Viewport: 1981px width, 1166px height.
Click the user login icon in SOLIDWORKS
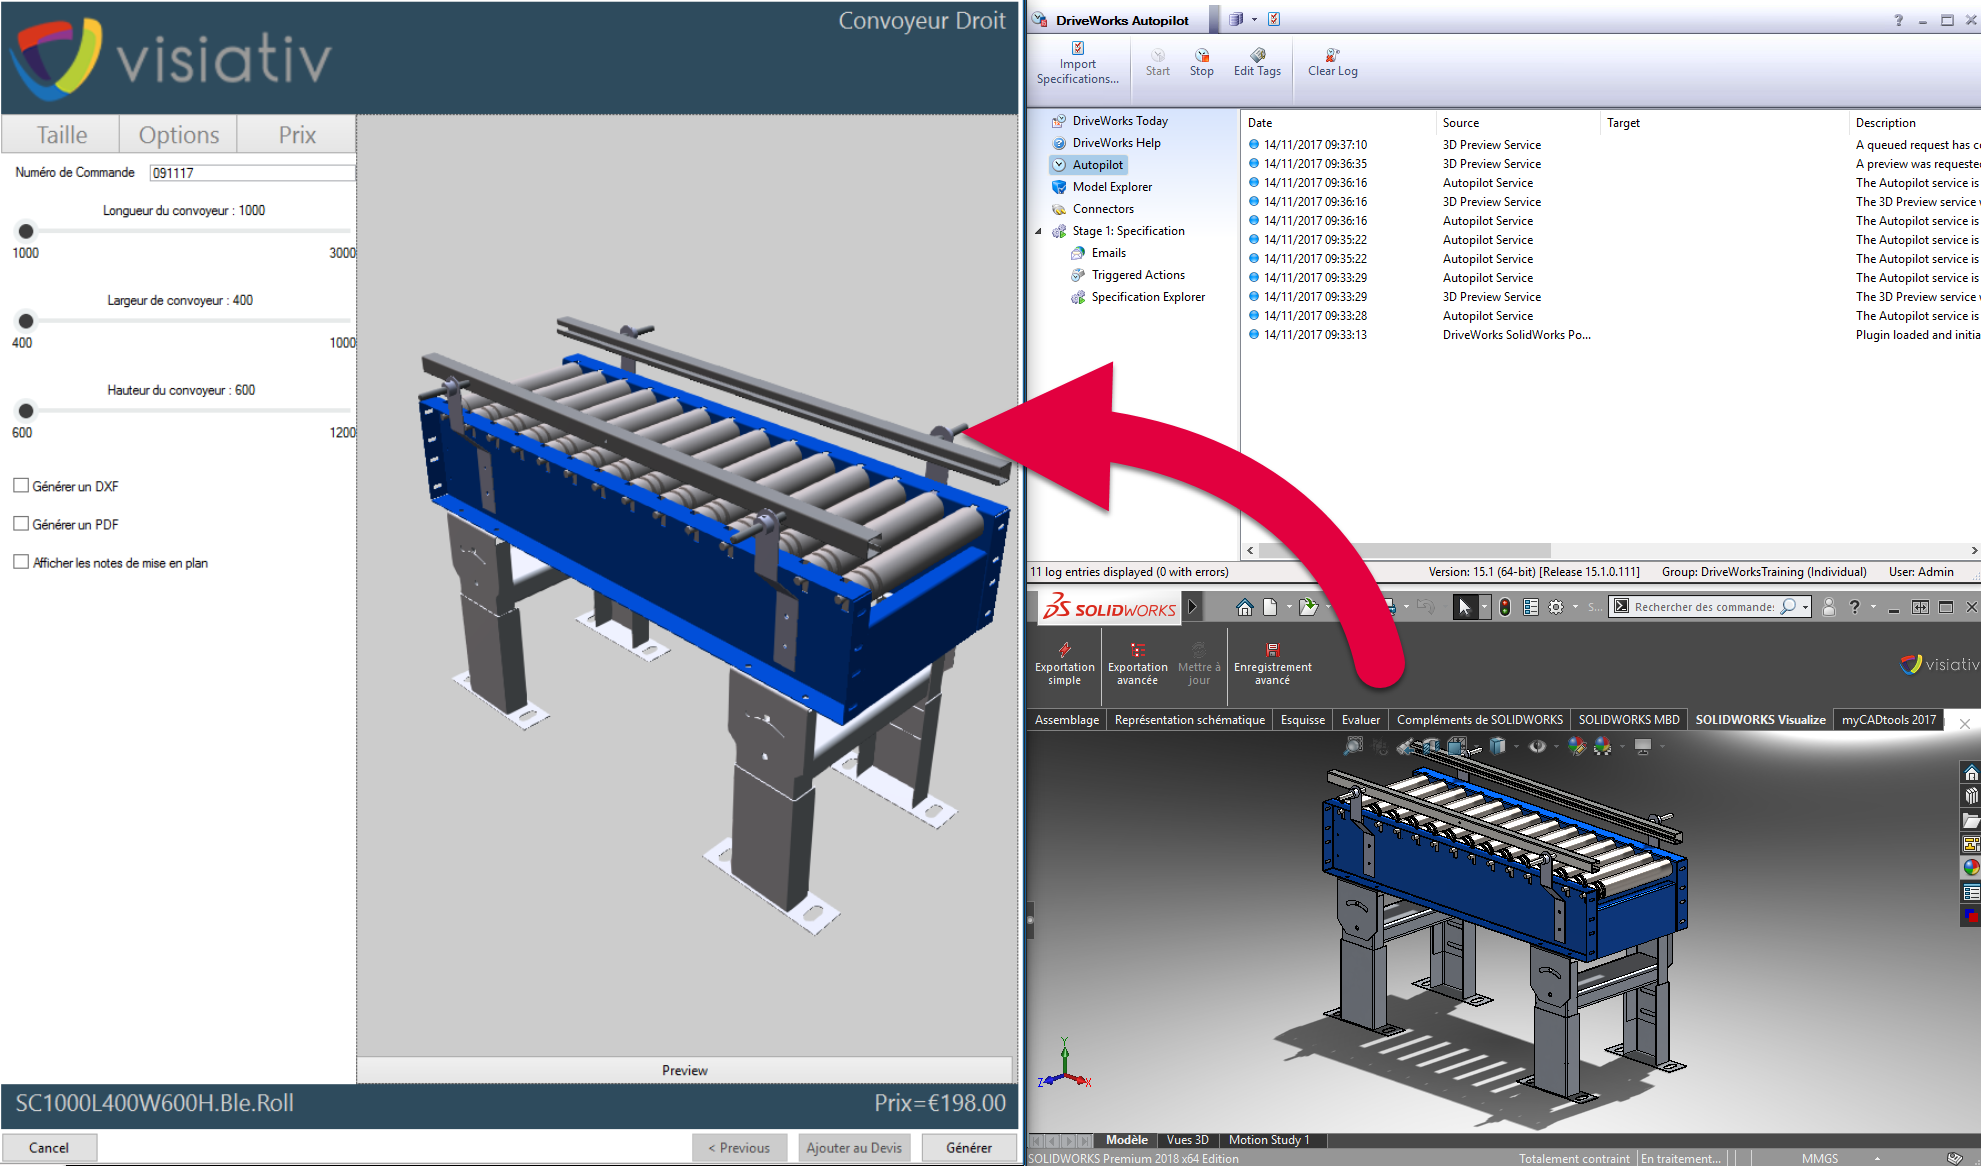click(1829, 607)
